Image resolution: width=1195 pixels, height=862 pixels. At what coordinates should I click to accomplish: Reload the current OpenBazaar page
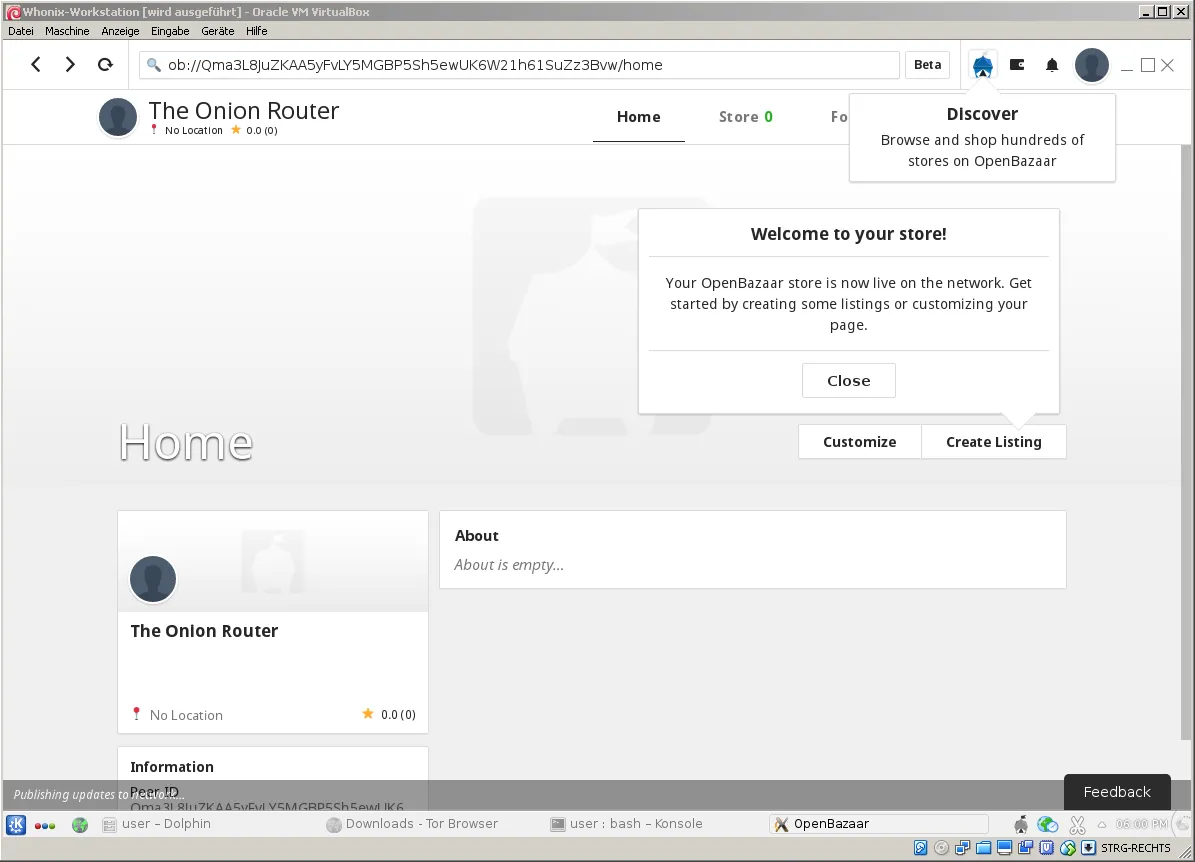[105, 65]
